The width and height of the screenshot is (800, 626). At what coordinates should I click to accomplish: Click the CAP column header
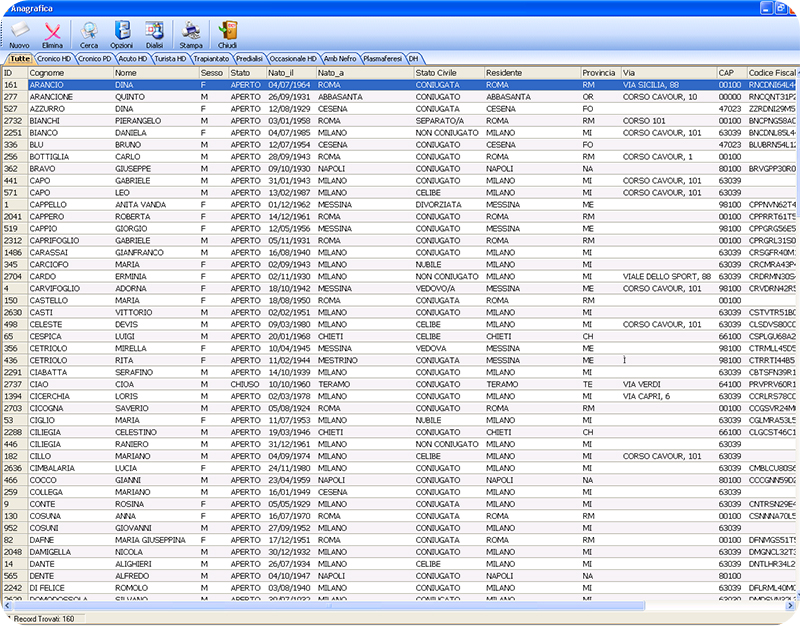(x=732, y=73)
